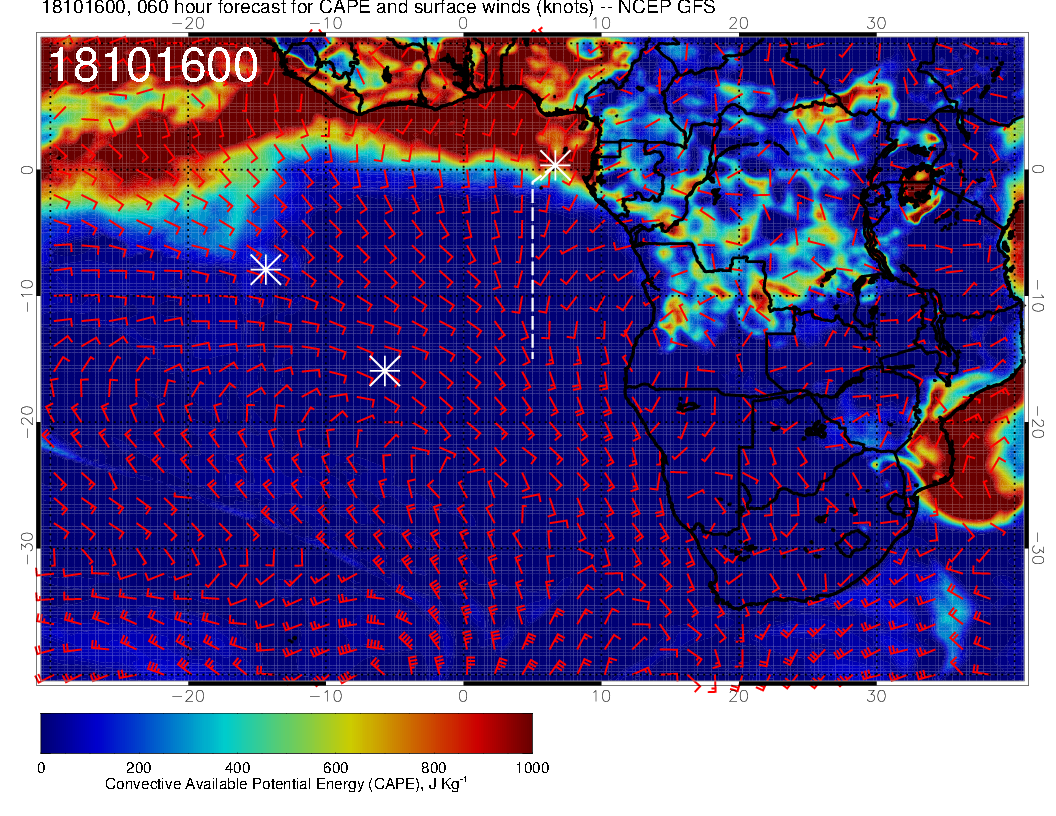Viewport: 1056px width, 816px height.
Task: Click the white asterisk marker on the equator
Action: click(x=555, y=165)
